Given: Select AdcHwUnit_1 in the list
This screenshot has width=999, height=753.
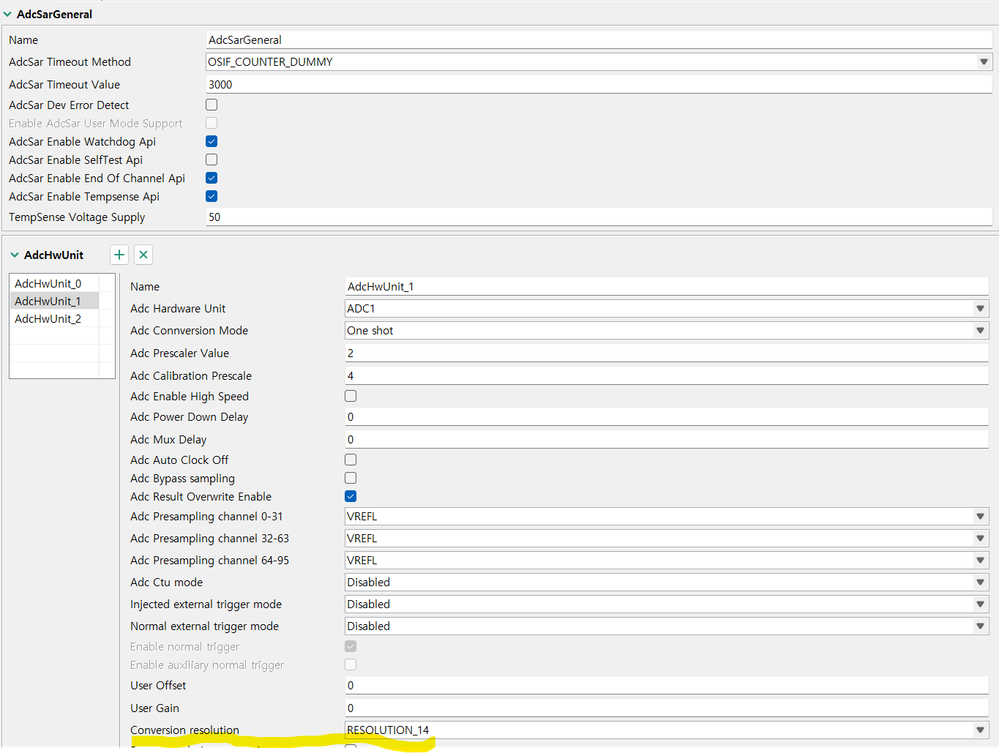Looking at the screenshot, I should (x=54, y=301).
